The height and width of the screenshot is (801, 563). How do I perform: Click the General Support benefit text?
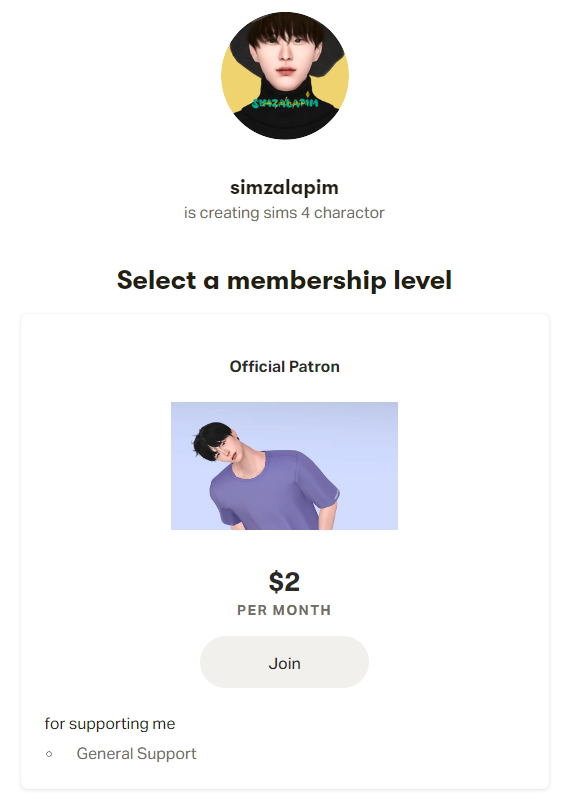[136, 753]
